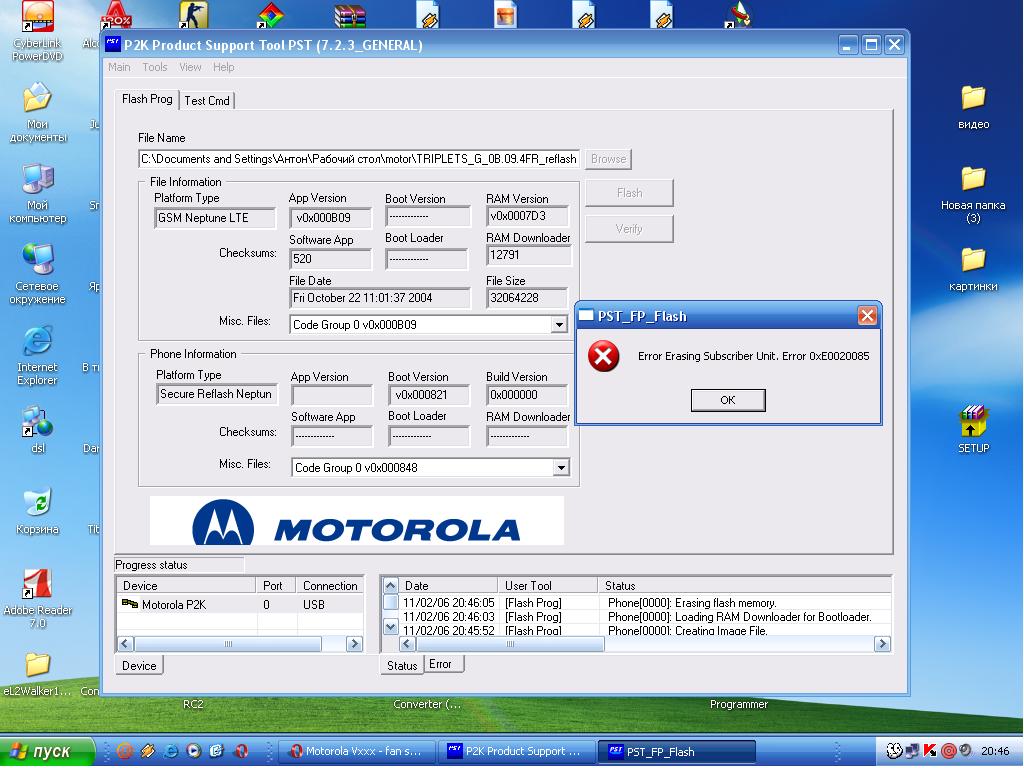Click device list scroll left arrow
Viewport: 1024px width, 768px height.
click(x=125, y=644)
